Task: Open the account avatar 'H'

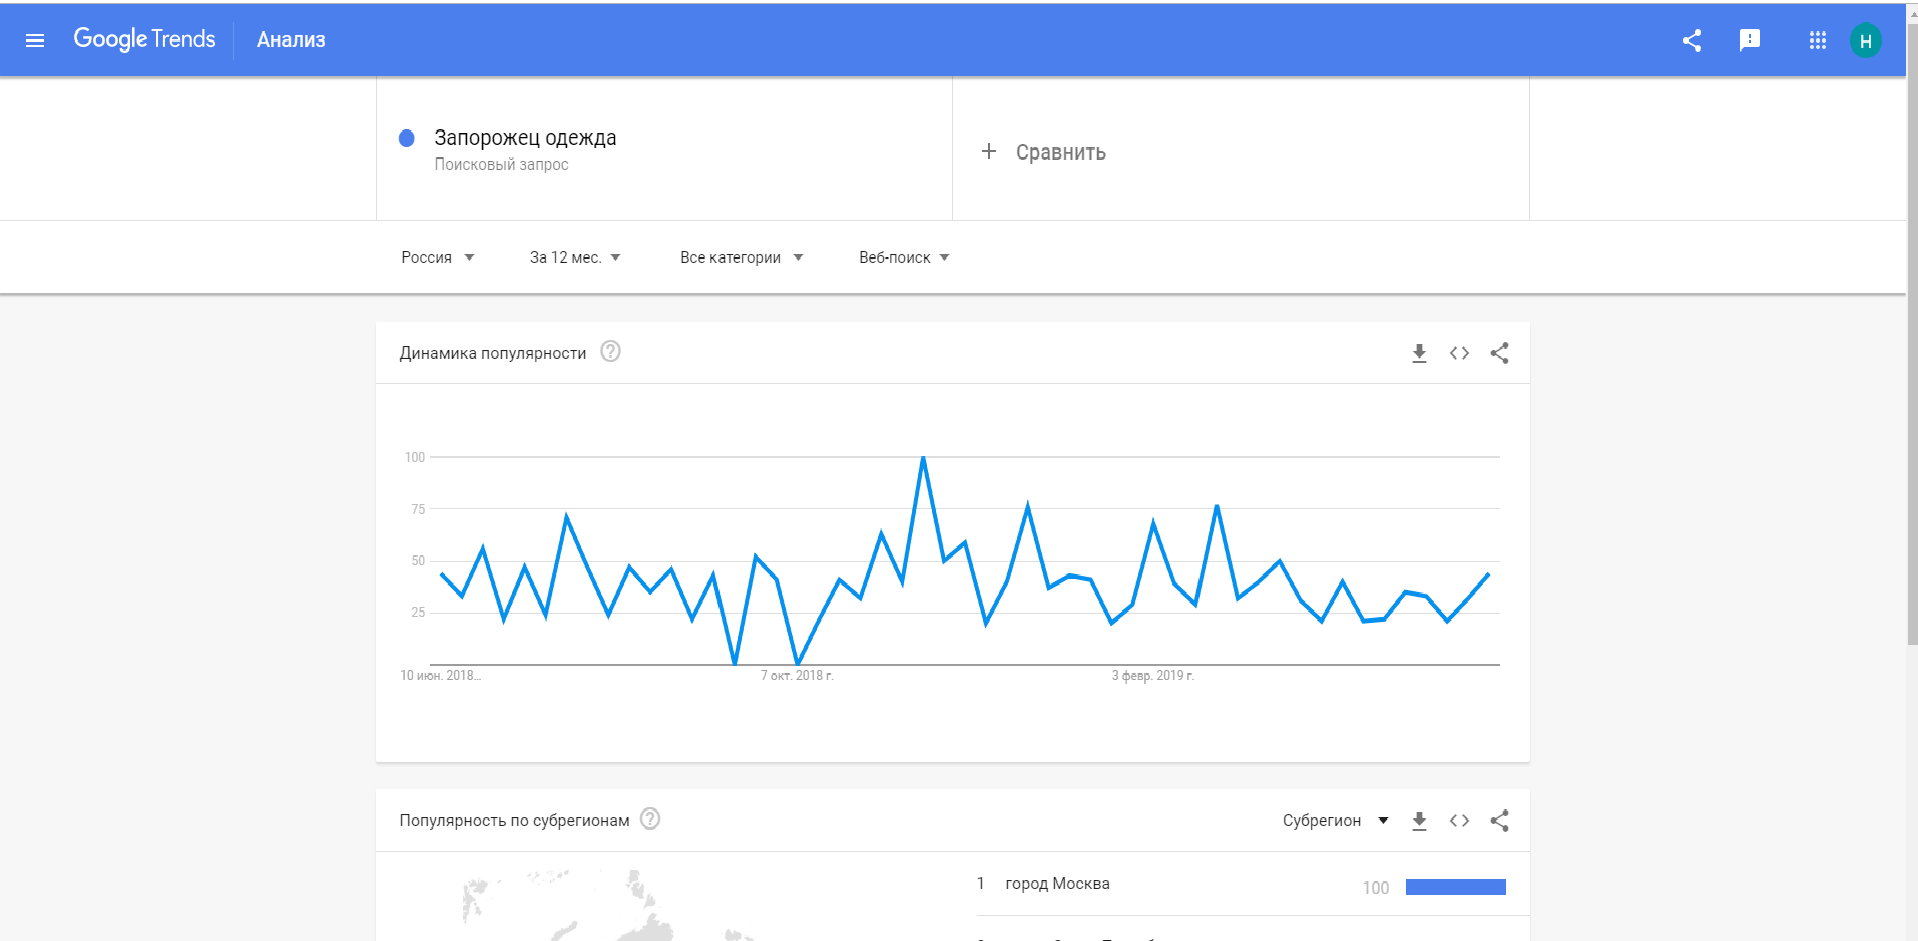Action: click(1866, 41)
